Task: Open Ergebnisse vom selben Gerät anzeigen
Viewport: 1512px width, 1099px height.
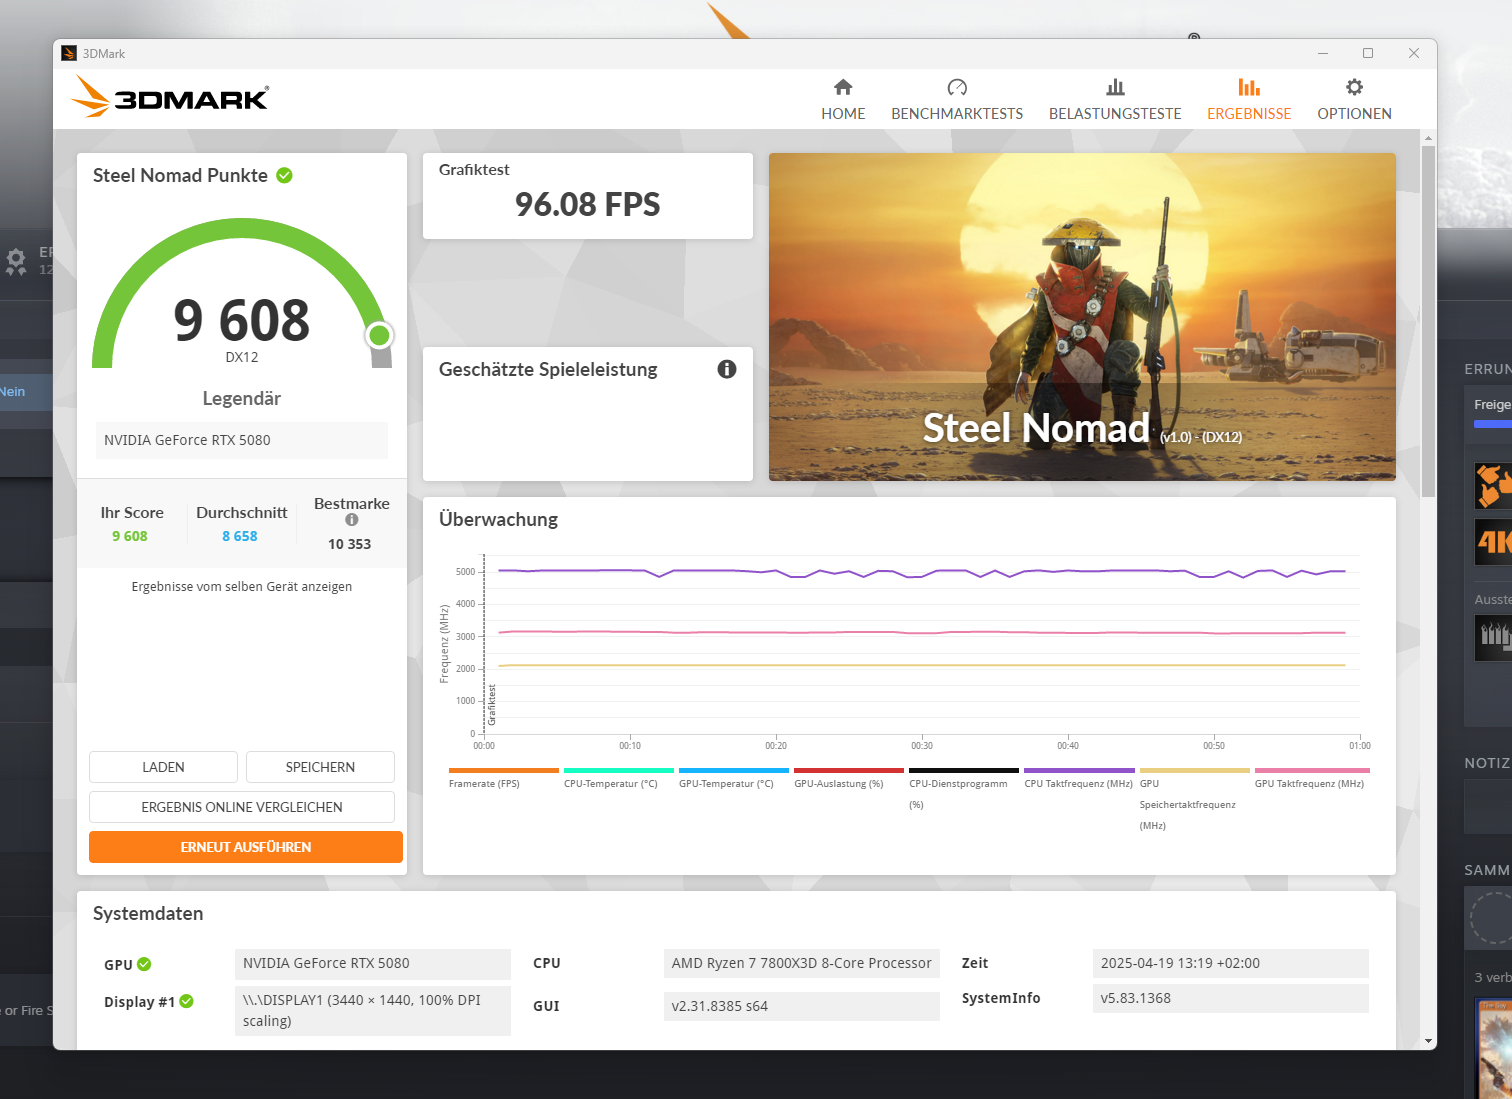Action: click(241, 586)
